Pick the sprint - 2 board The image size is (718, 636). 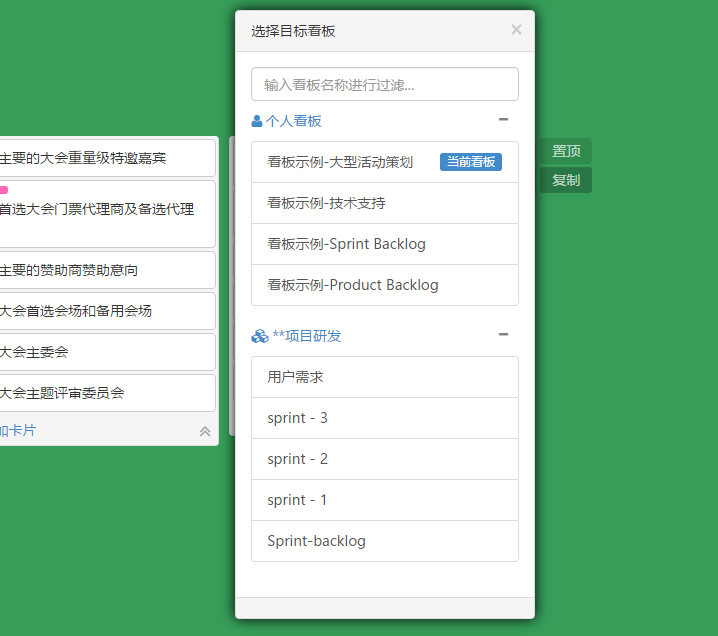(297, 459)
